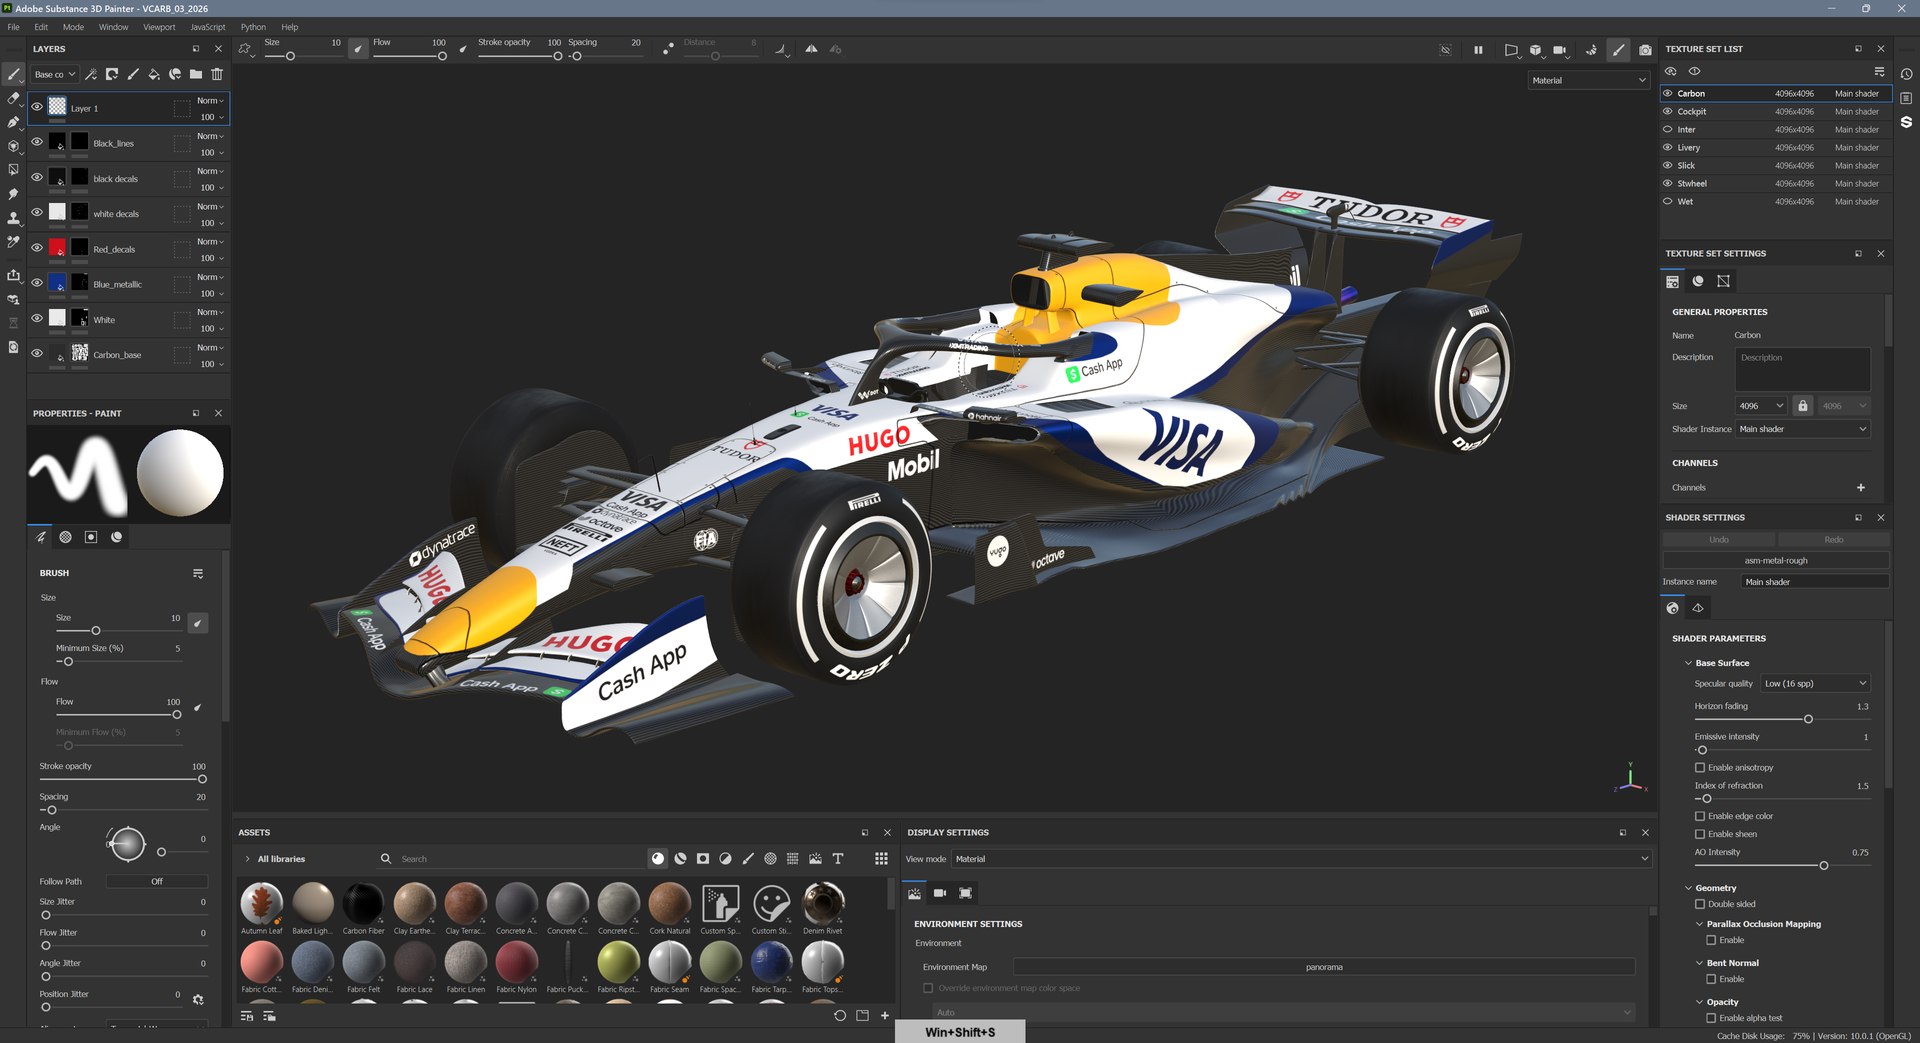1920x1043 pixels.
Task: Open the viewport Material mode dropdown
Action: (x=1589, y=81)
